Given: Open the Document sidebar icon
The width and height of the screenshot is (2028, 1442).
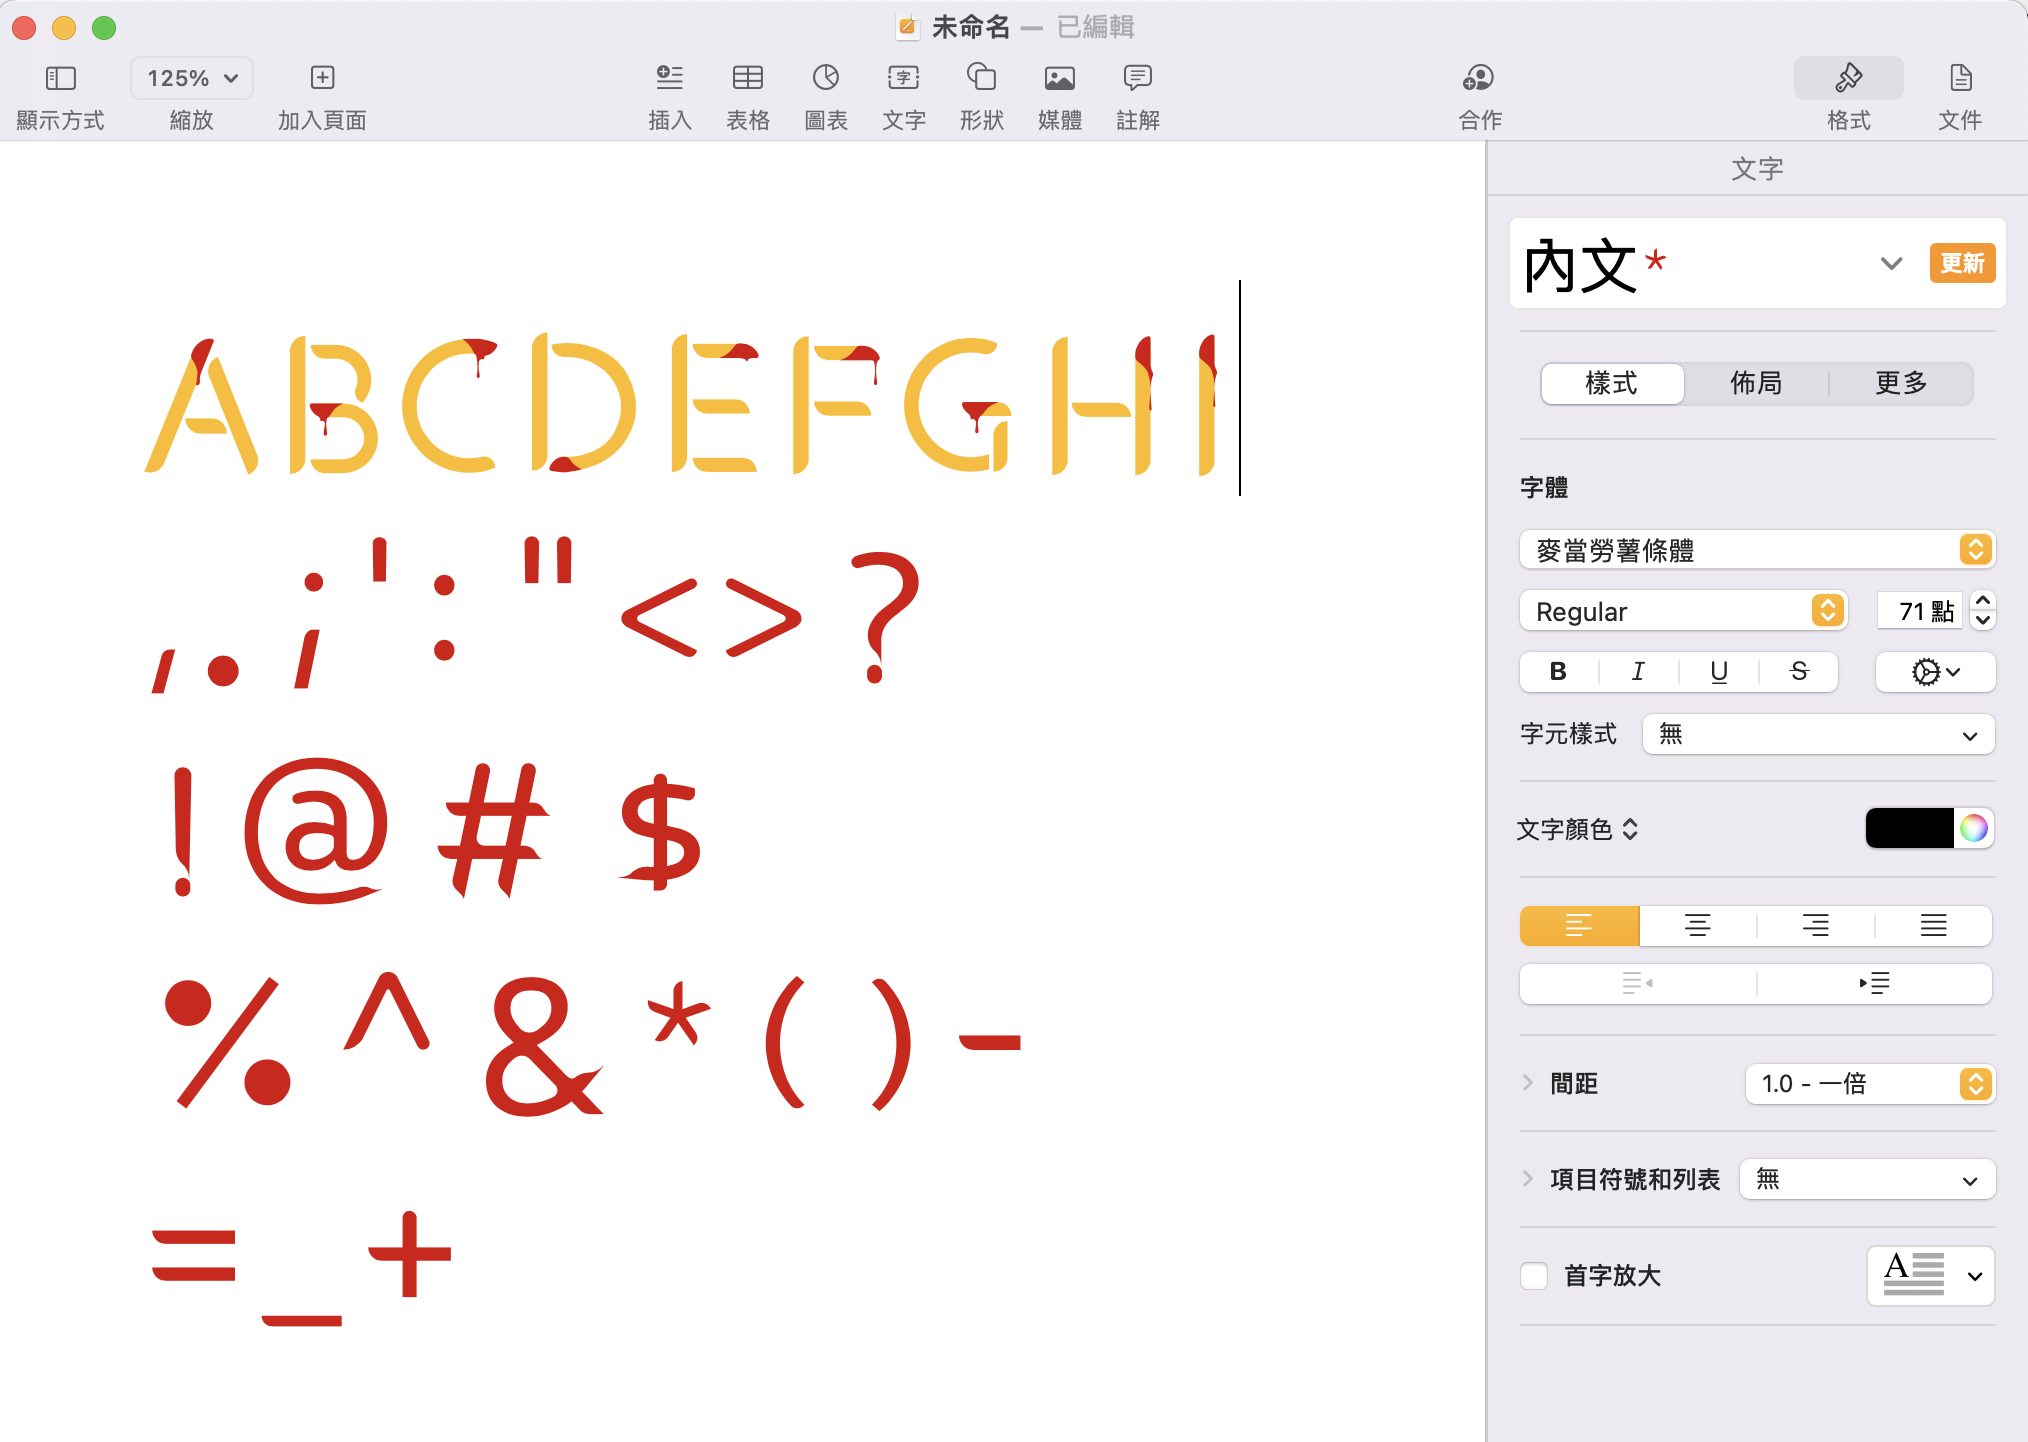Looking at the screenshot, I should pyautogui.click(x=1959, y=78).
